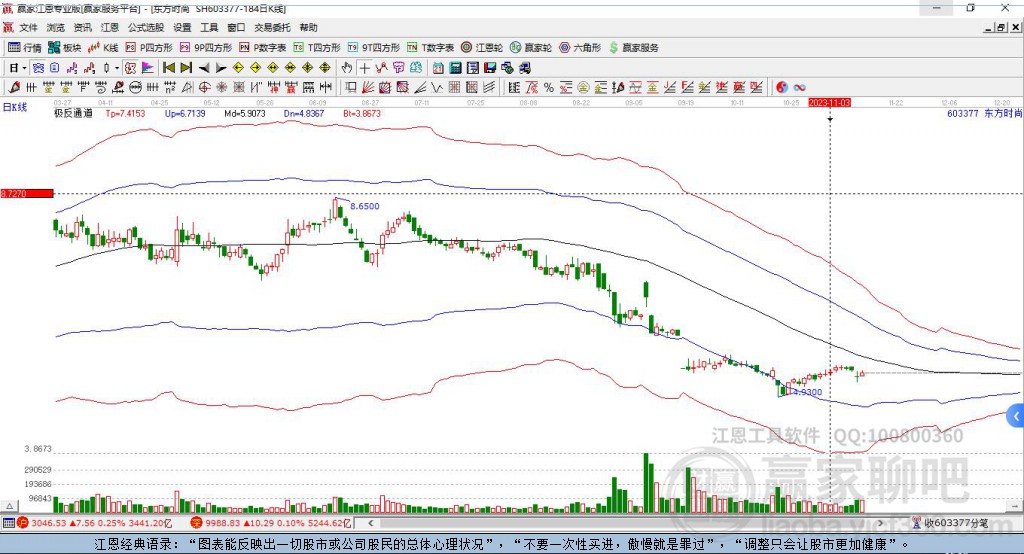This screenshot has height=554, width=1024.
Task: Select the target circle crosshair tool
Action: point(204,87)
